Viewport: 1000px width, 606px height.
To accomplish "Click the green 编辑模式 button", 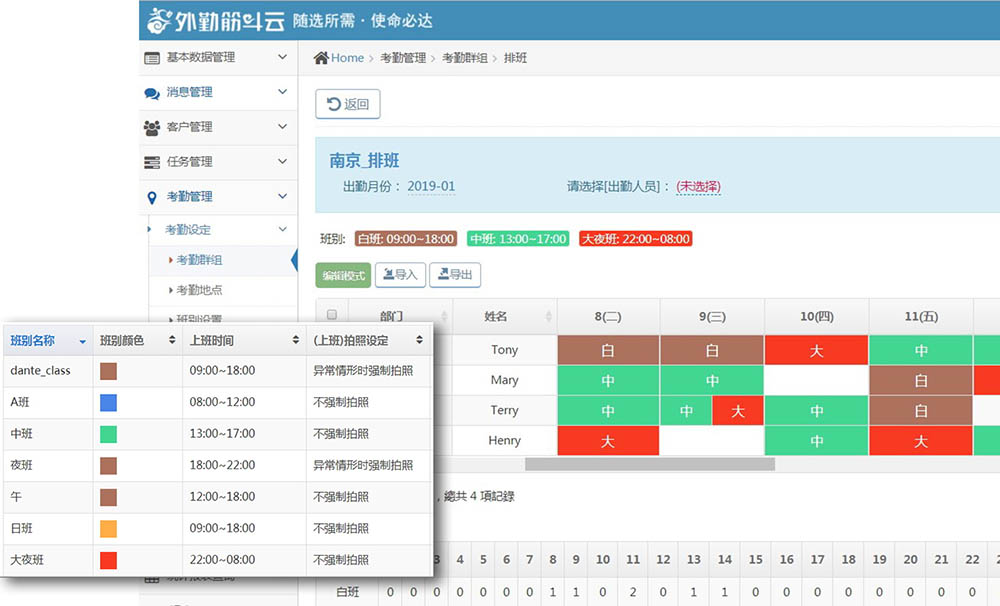I will 346,275.
